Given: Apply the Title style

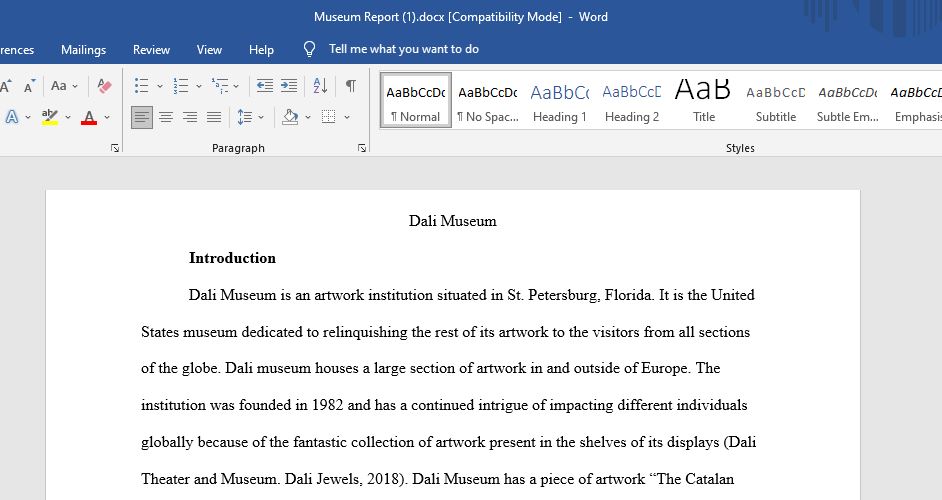Looking at the screenshot, I should 703,100.
